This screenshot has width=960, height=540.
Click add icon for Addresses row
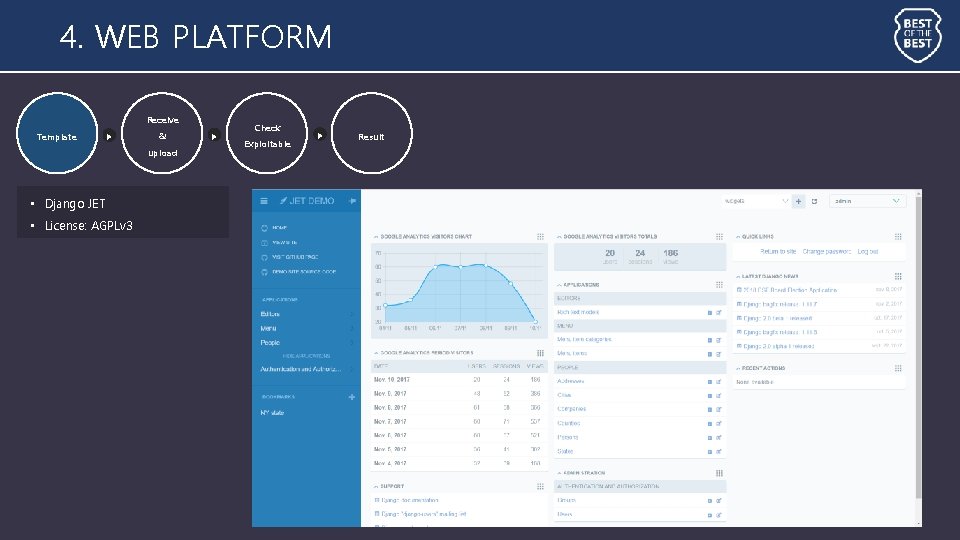(710, 381)
